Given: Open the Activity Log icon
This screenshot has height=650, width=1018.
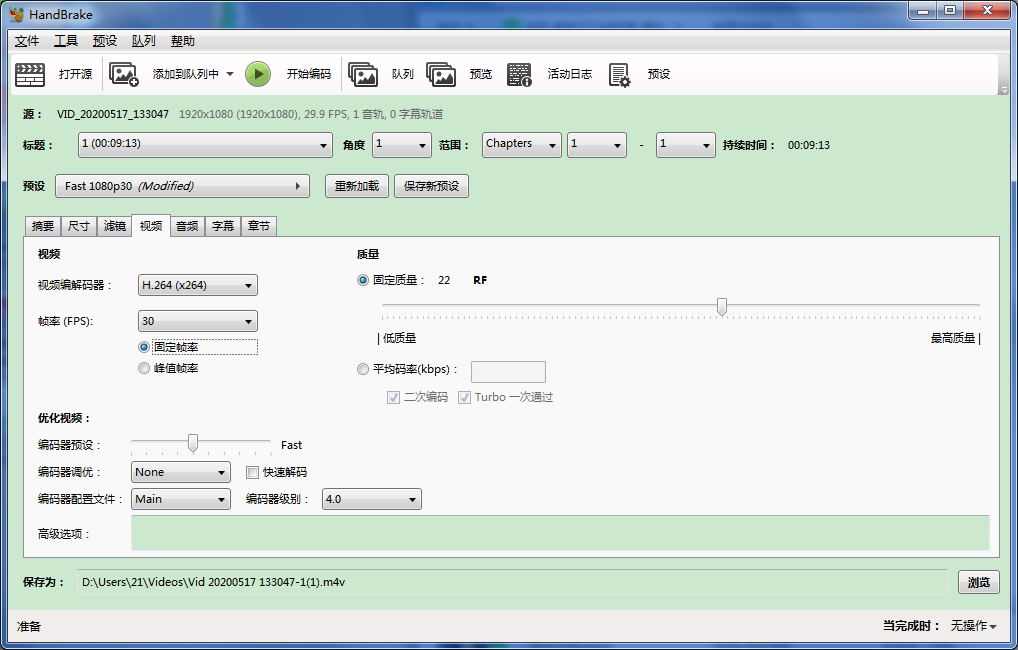Looking at the screenshot, I should (x=519, y=74).
